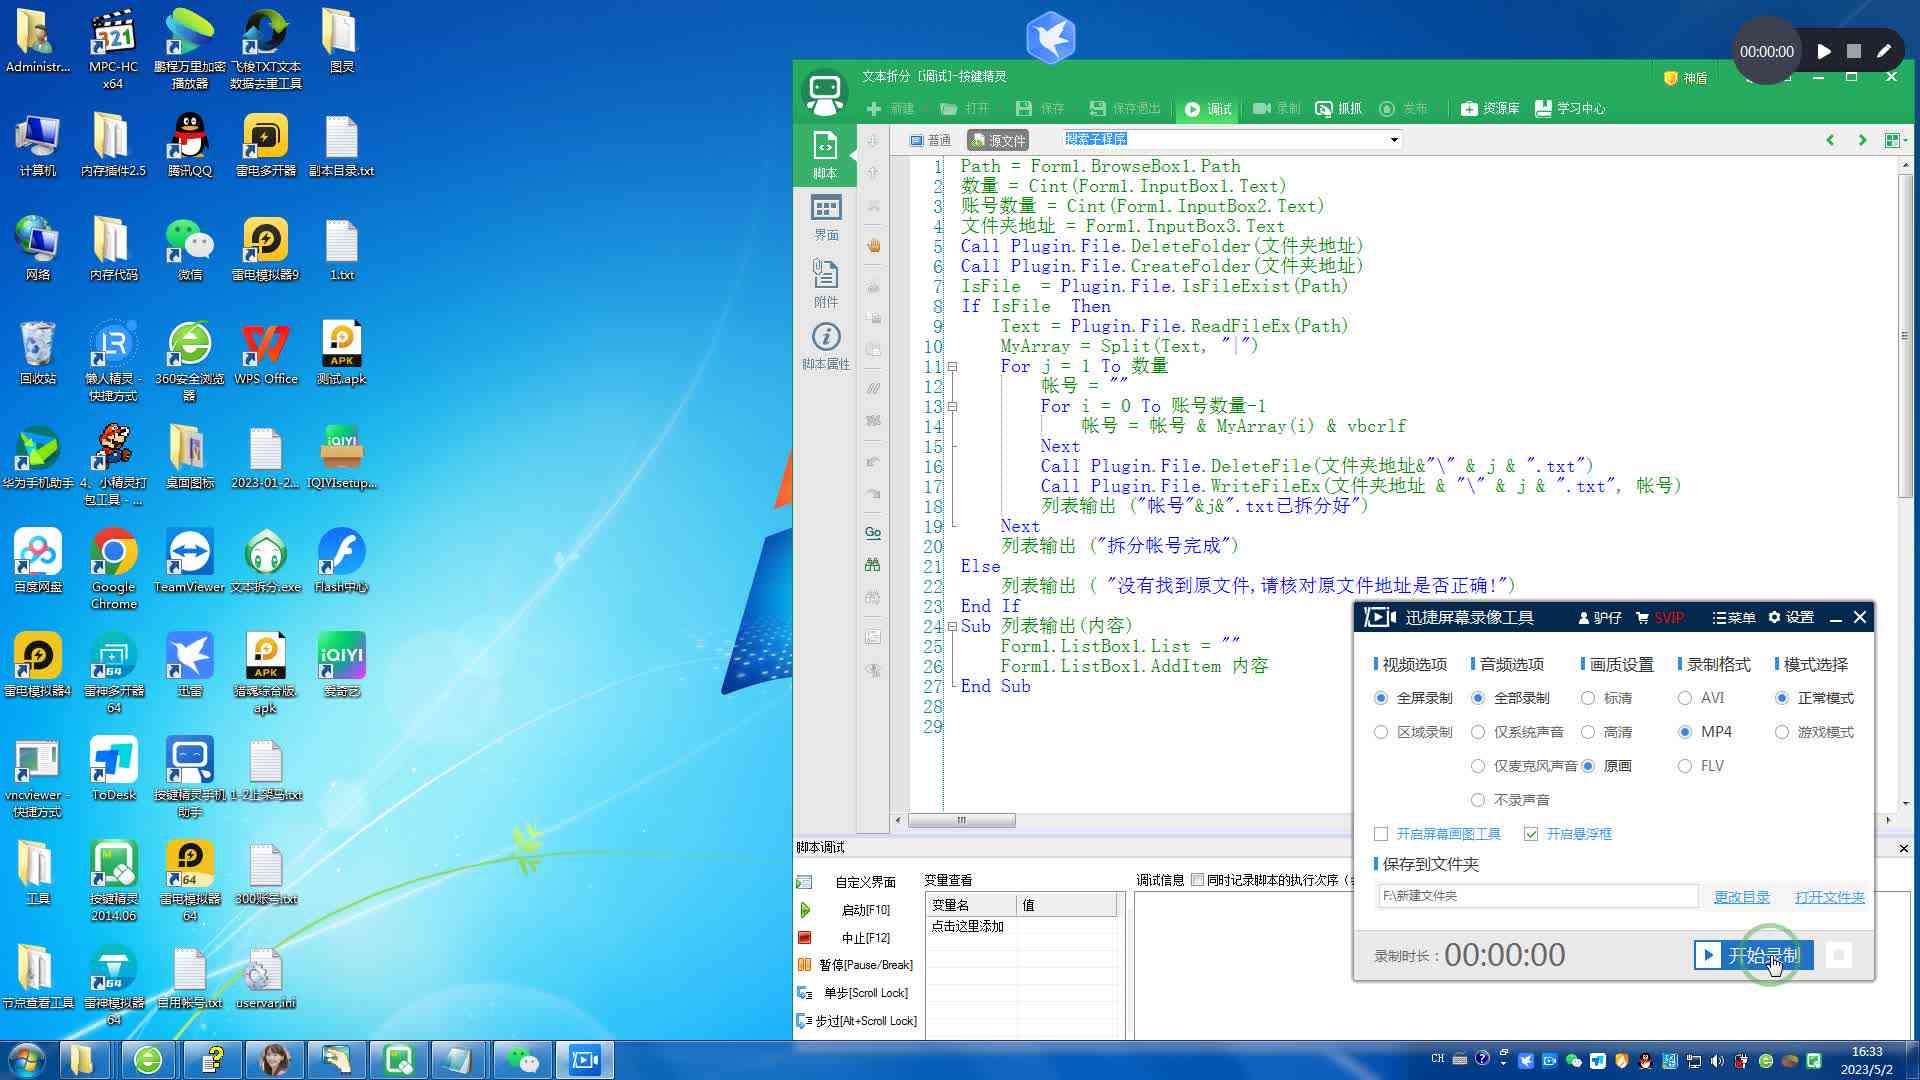Click开始录制 (start recording) button
1920x1080 pixels.
(x=1758, y=955)
